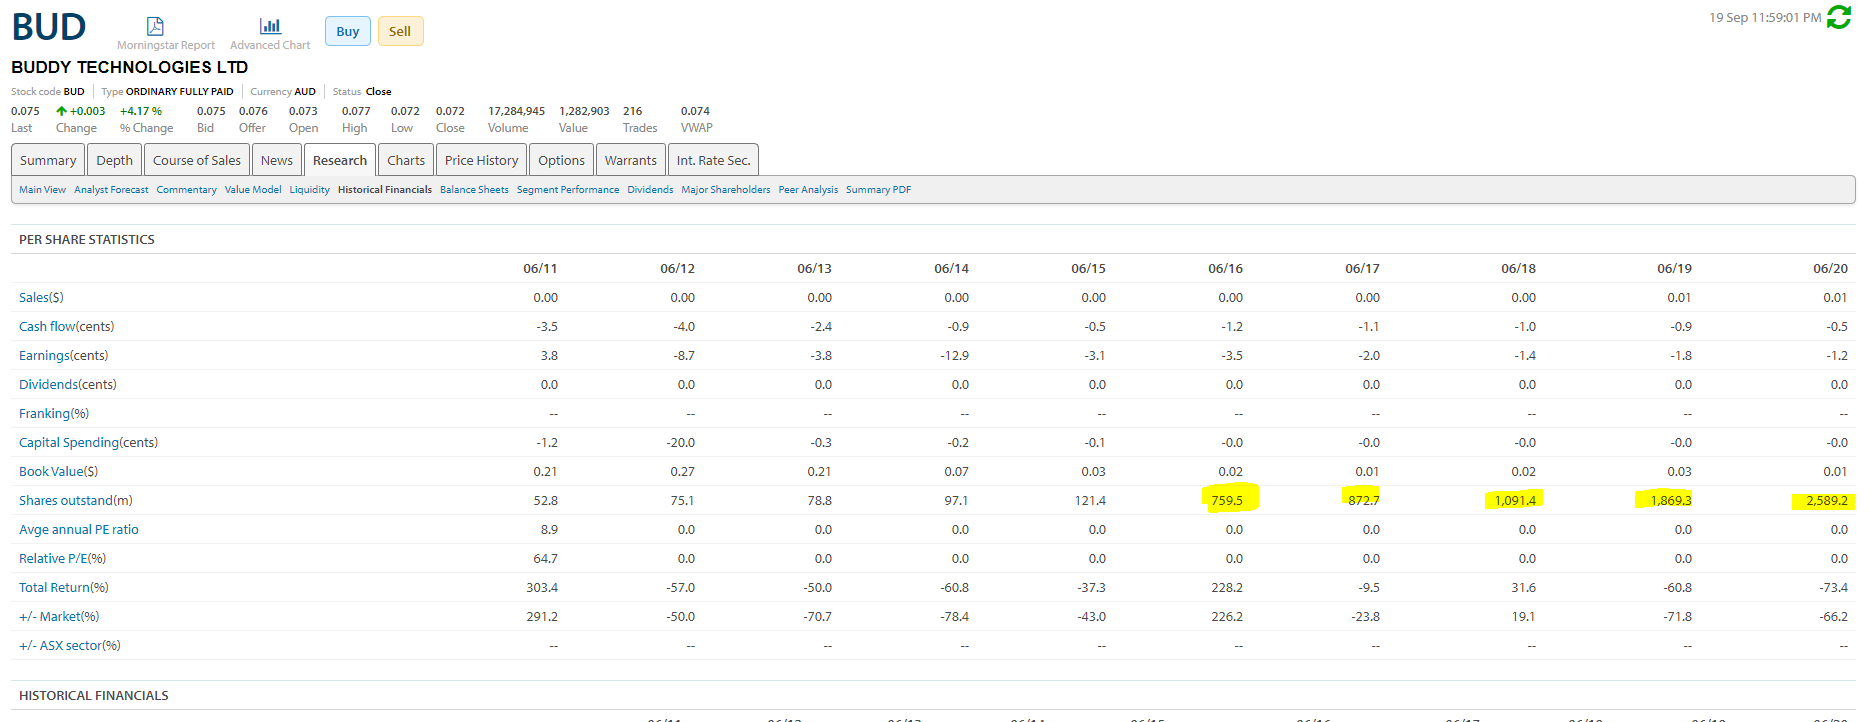Open the News tab
The image size is (1876, 722).
pos(277,160)
